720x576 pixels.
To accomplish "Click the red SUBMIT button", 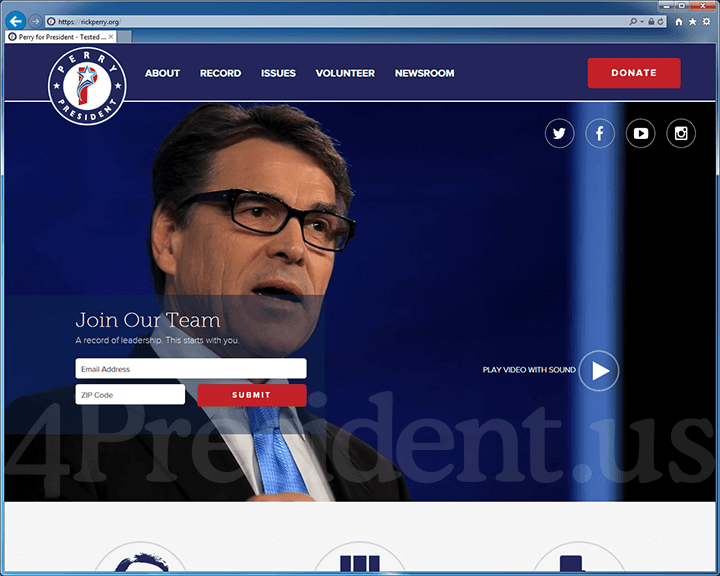I will coord(252,395).
